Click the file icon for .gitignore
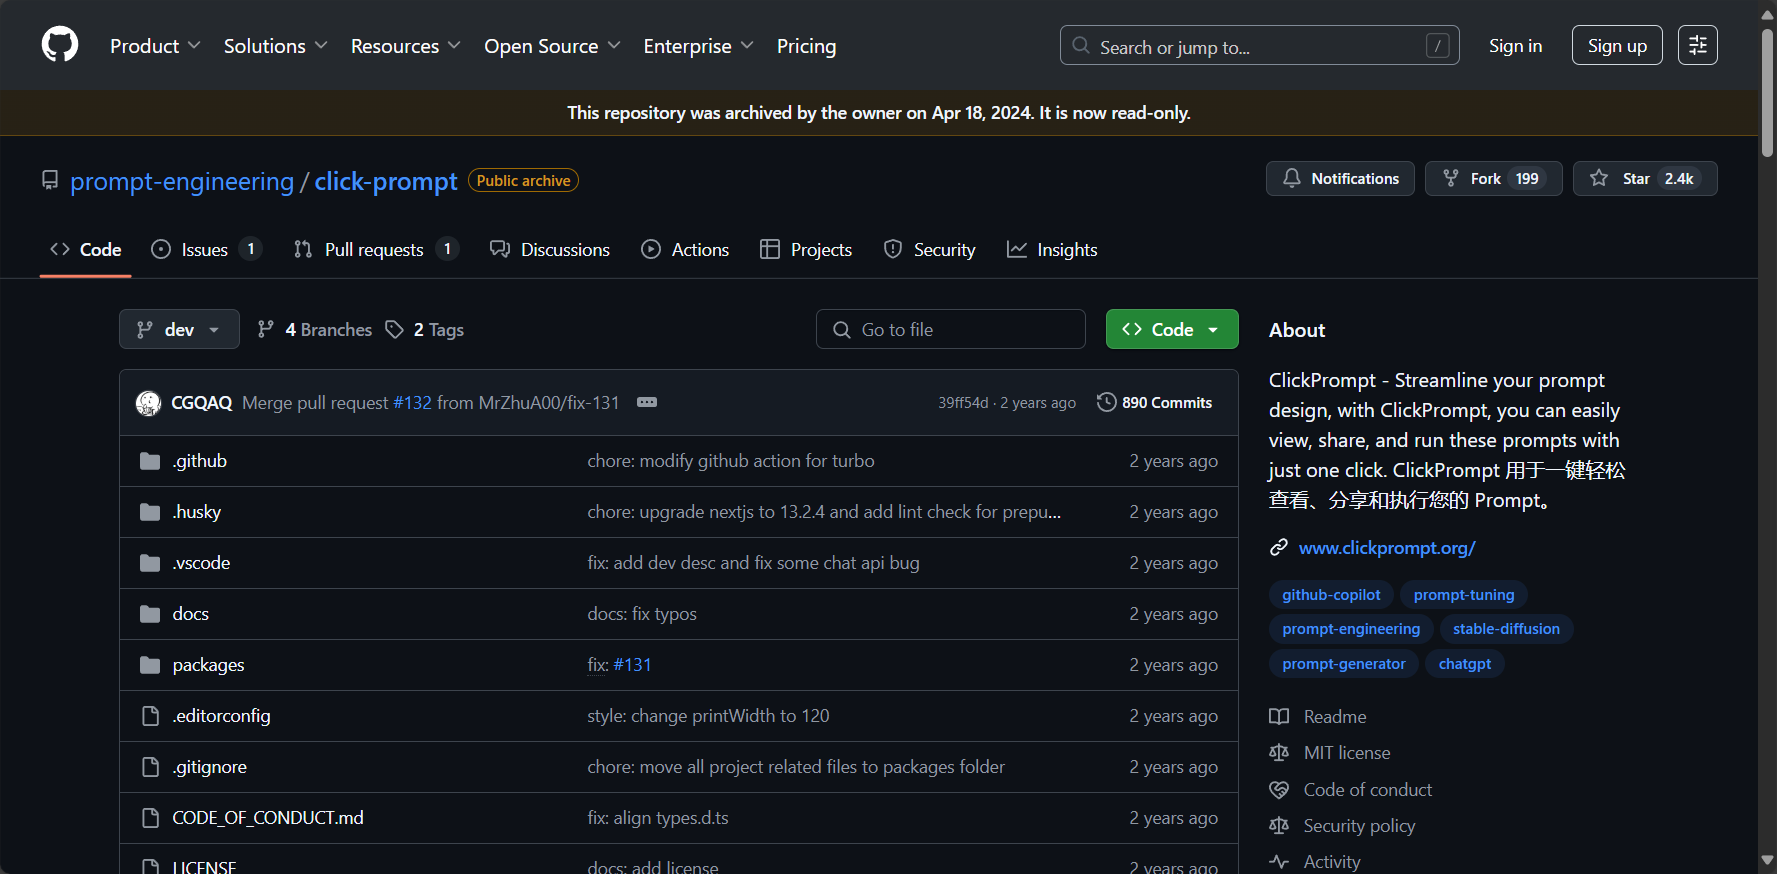 pyautogui.click(x=150, y=767)
